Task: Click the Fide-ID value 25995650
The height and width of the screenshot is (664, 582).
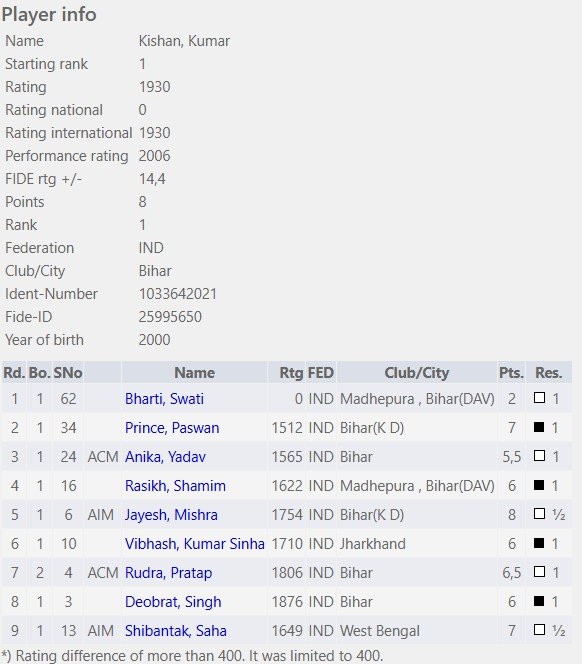Action: [x=170, y=317]
